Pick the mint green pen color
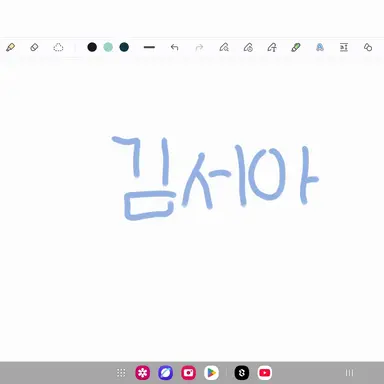This screenshot has height=384, width=384. [108, 47]
